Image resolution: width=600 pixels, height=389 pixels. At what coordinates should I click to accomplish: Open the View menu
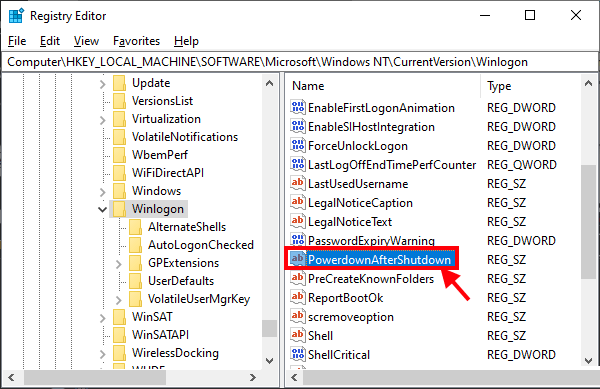tap(86, 41)
